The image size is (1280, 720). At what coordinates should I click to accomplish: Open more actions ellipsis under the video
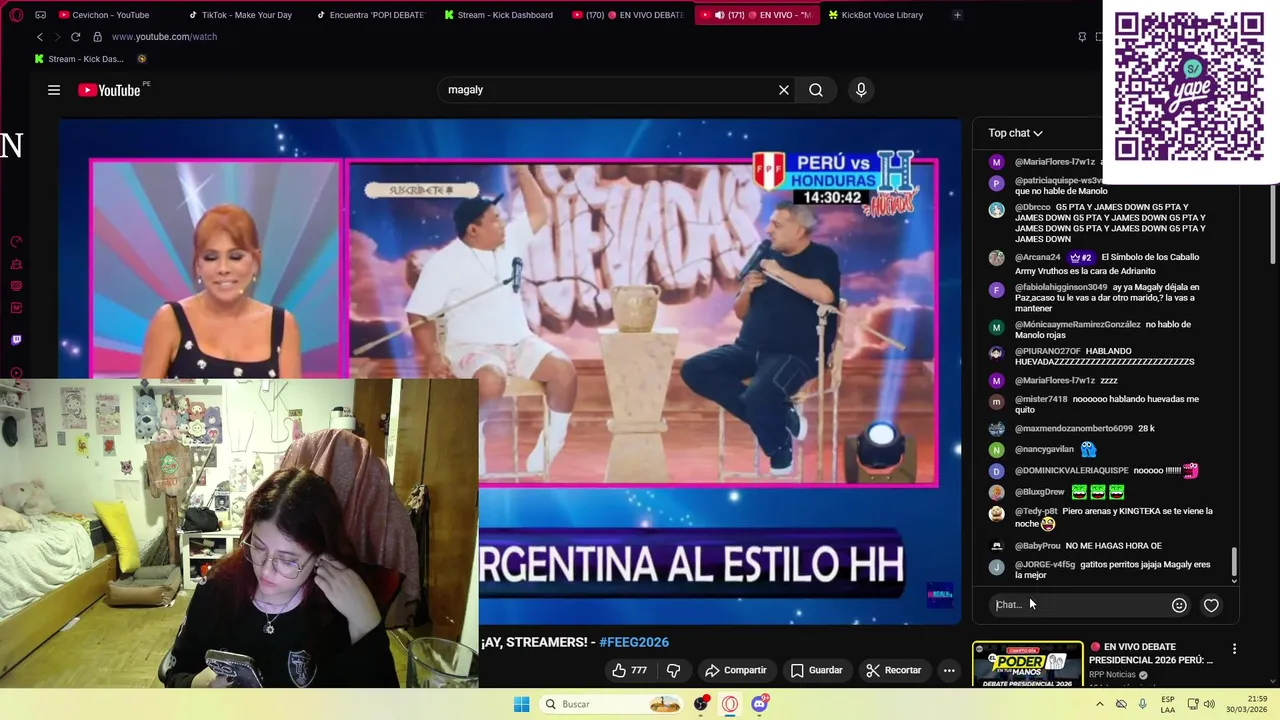pyautogui.click(x=949, y=670)
